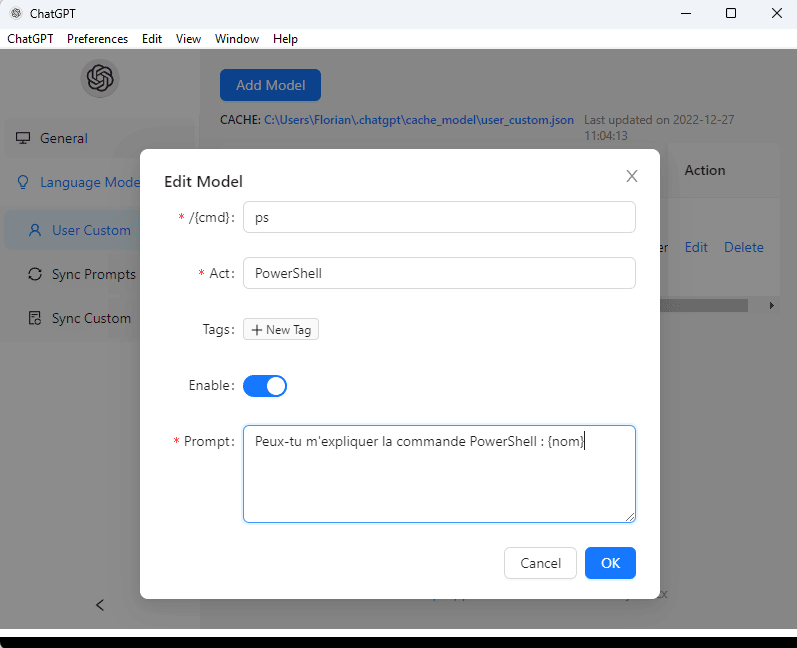Click the plus icon in New Tag
The image size is (797, 648).
[x=257, y=330]
